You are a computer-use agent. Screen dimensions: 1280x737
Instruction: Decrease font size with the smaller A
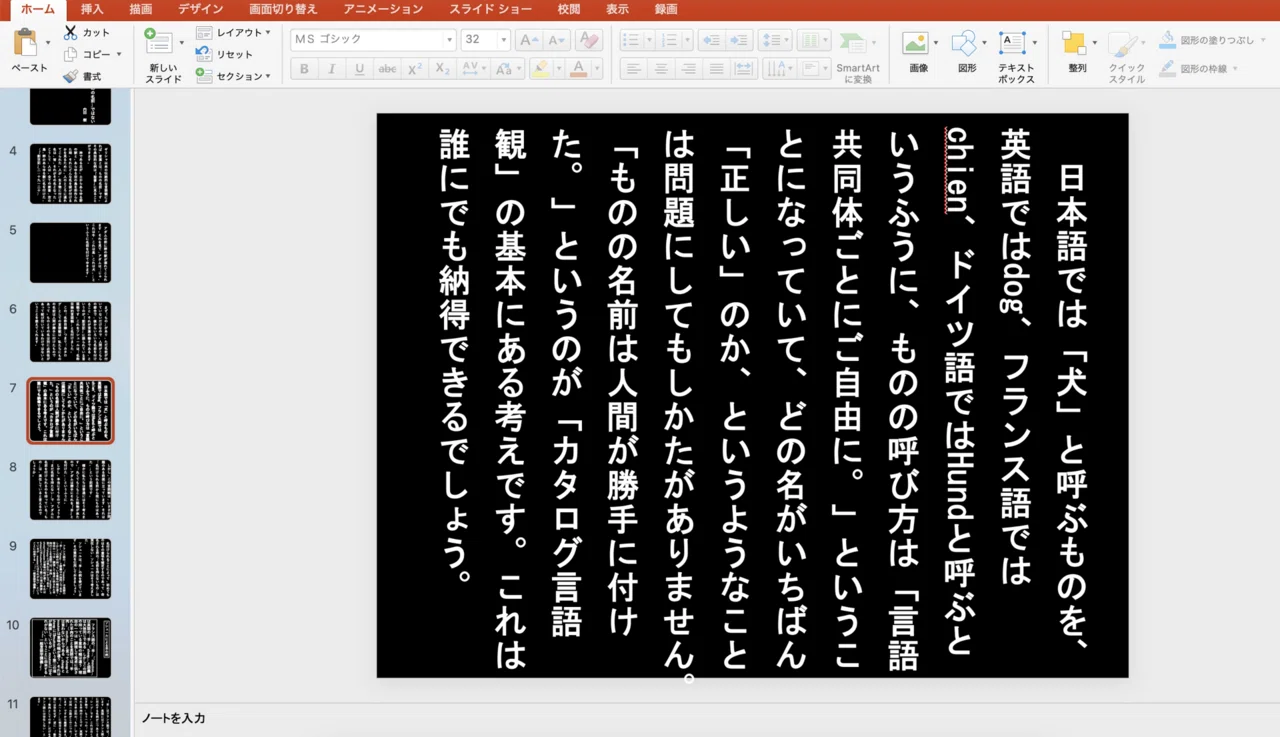556,40
